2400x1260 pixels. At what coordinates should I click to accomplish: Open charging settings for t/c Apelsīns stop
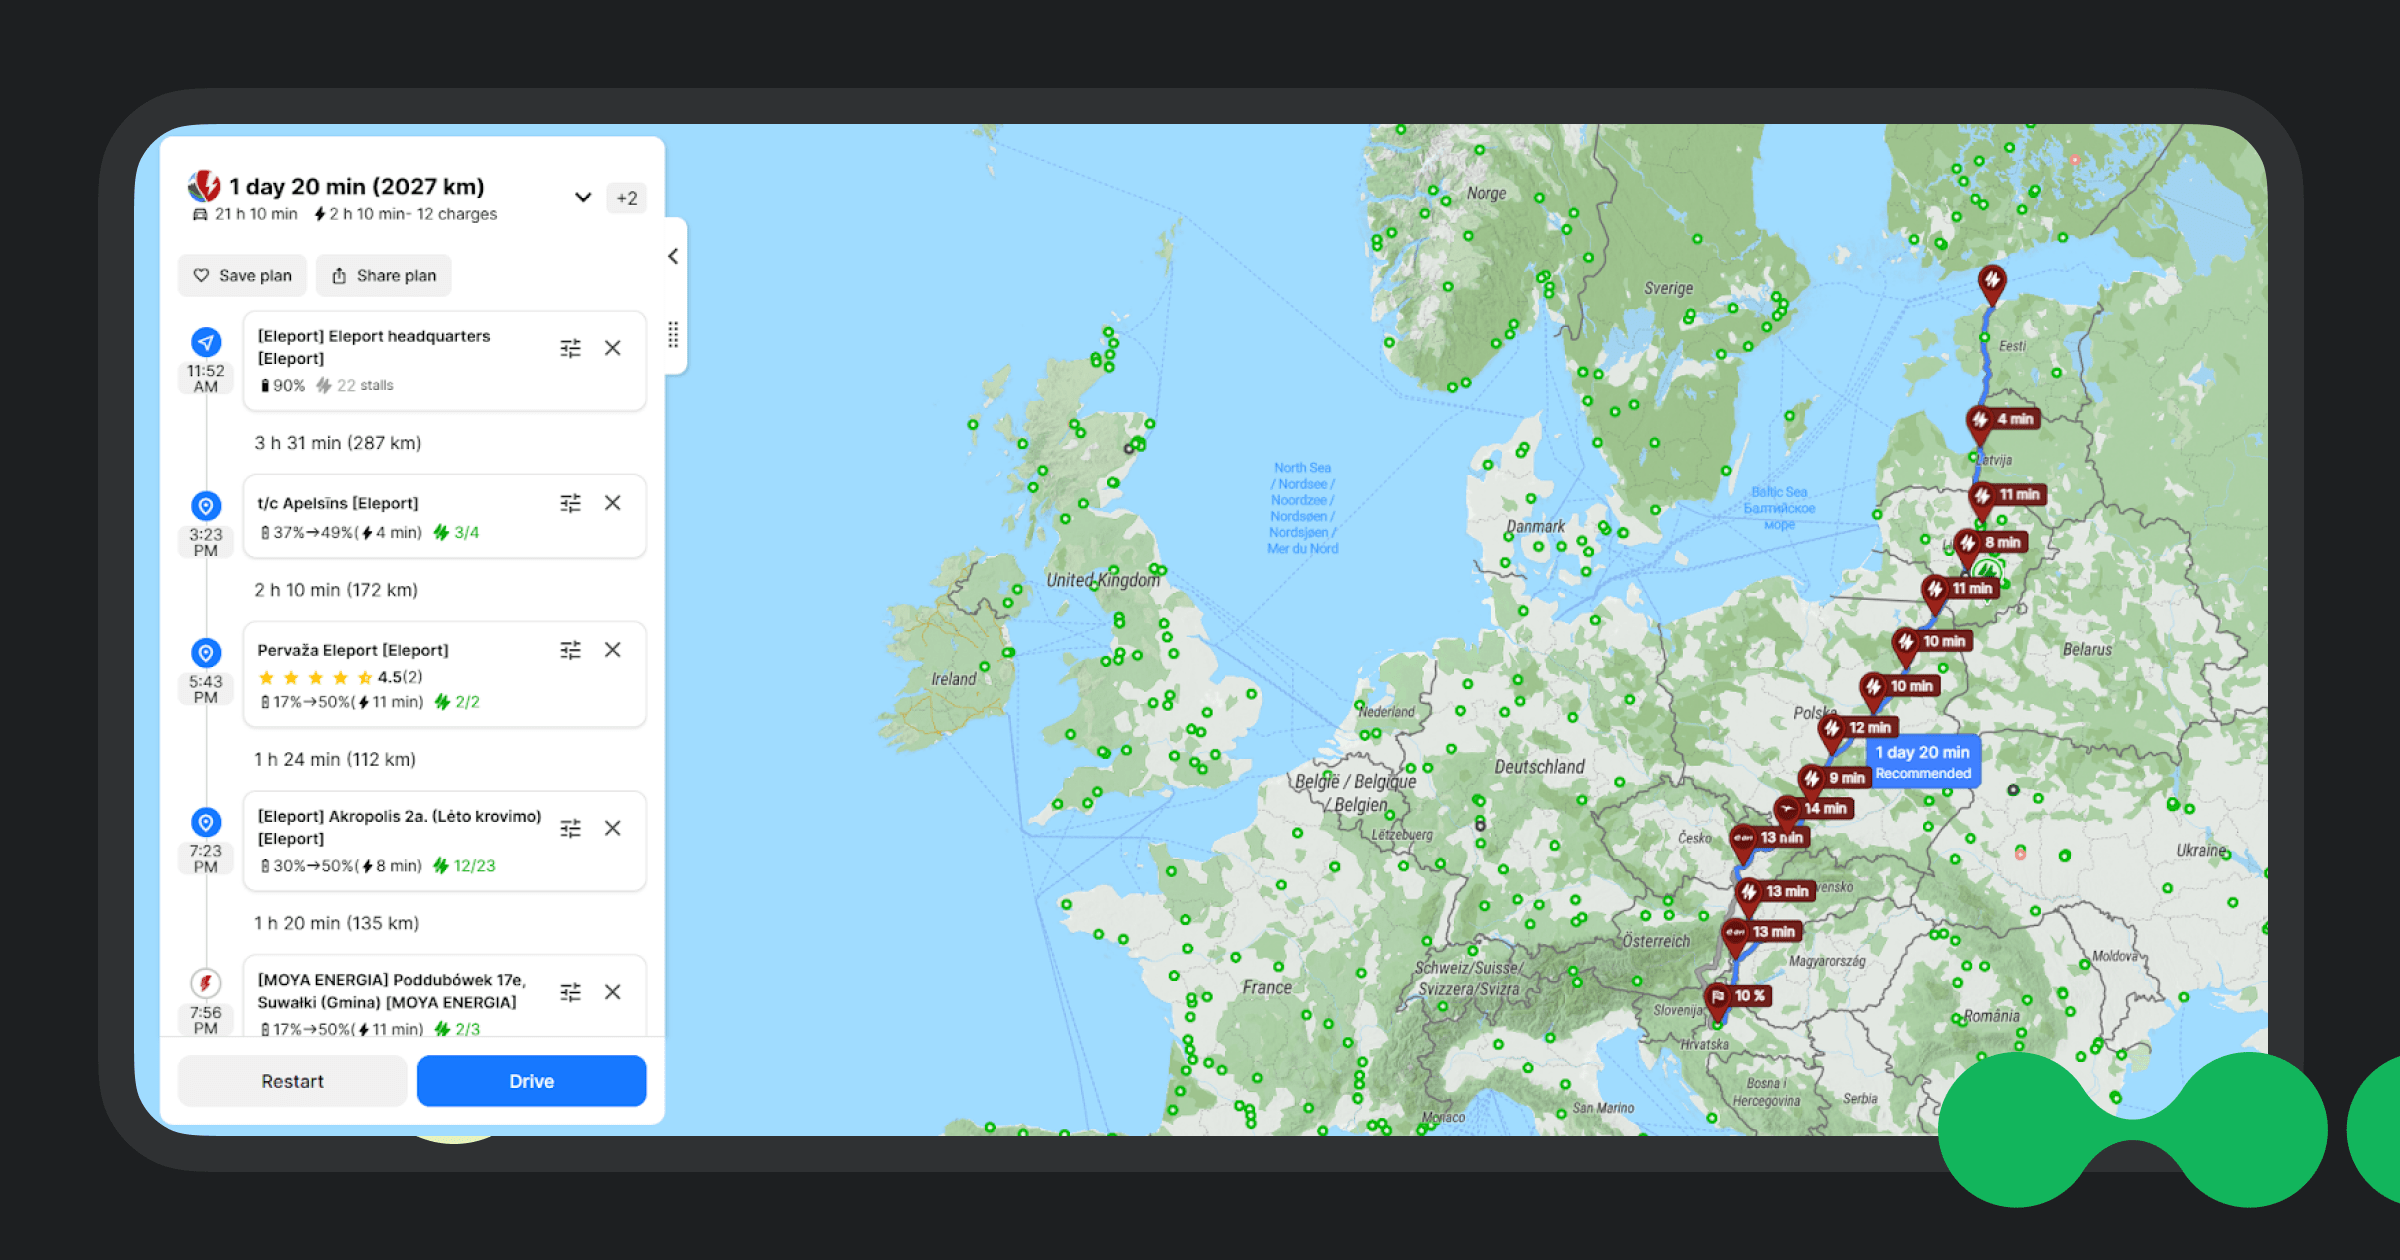(571, 503)
